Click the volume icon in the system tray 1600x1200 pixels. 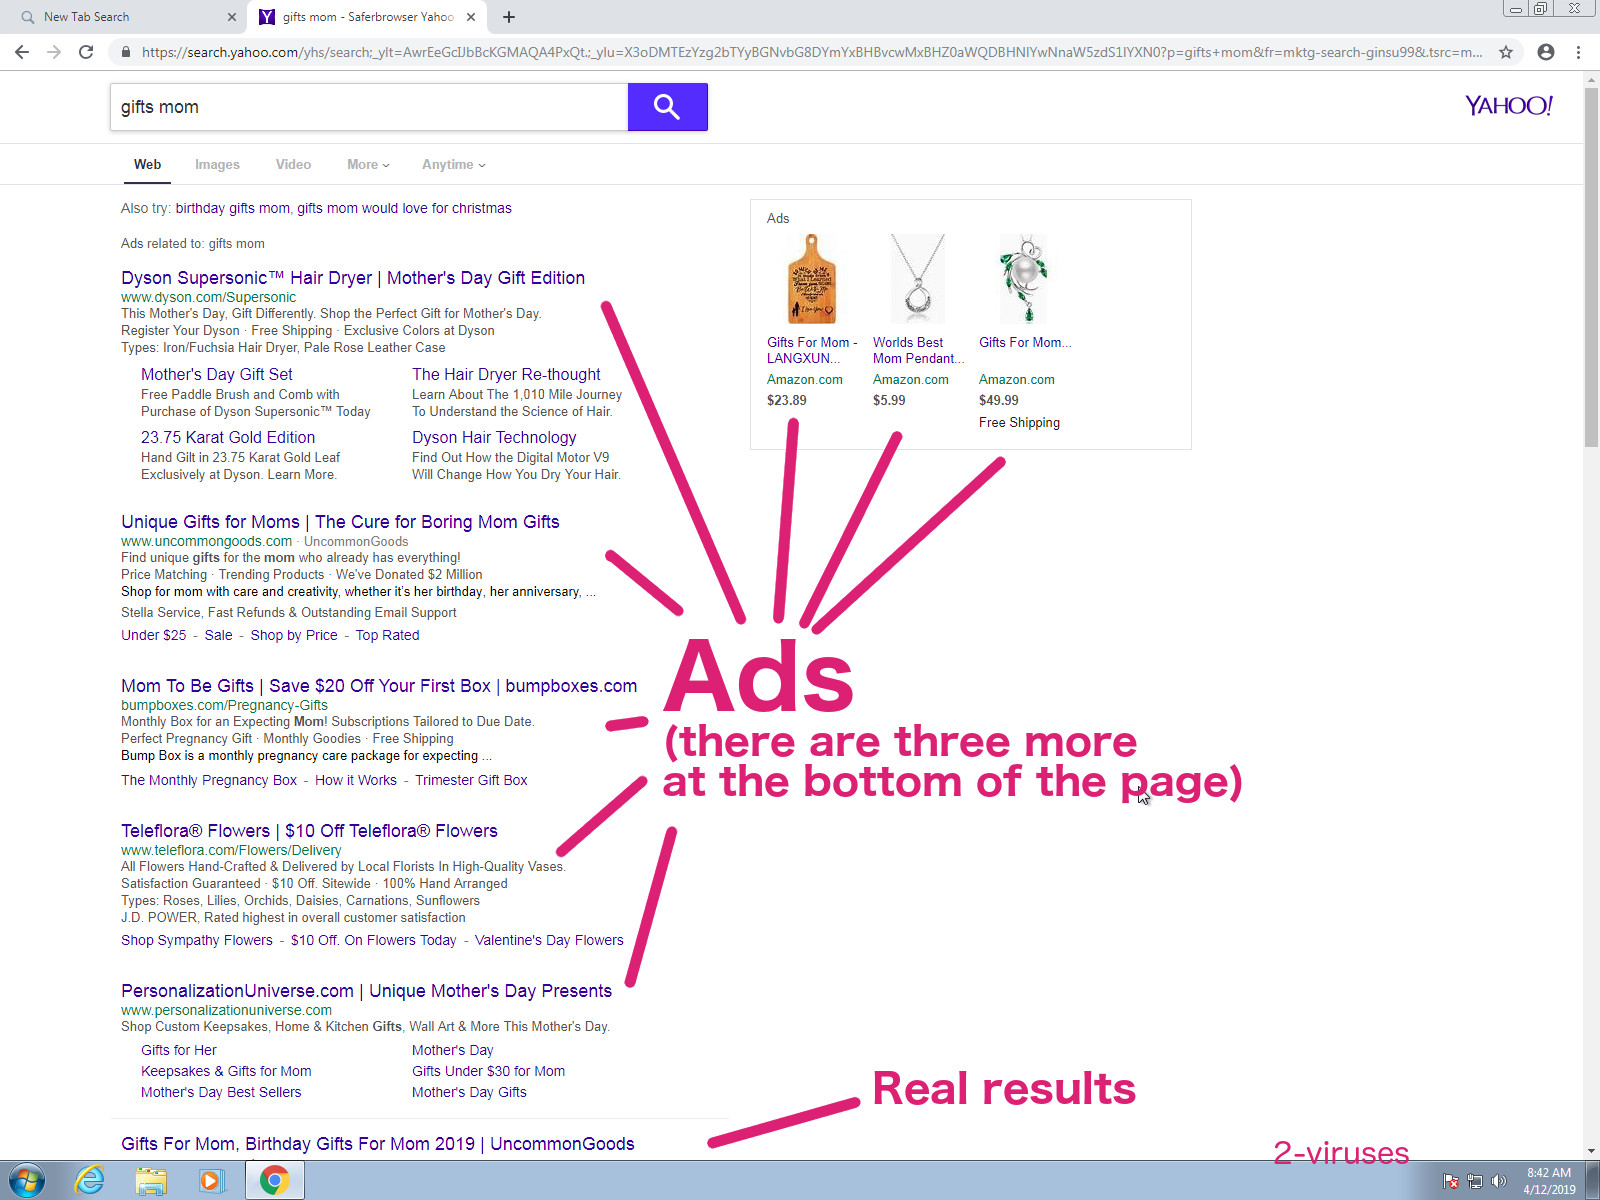[1499, 1180]
